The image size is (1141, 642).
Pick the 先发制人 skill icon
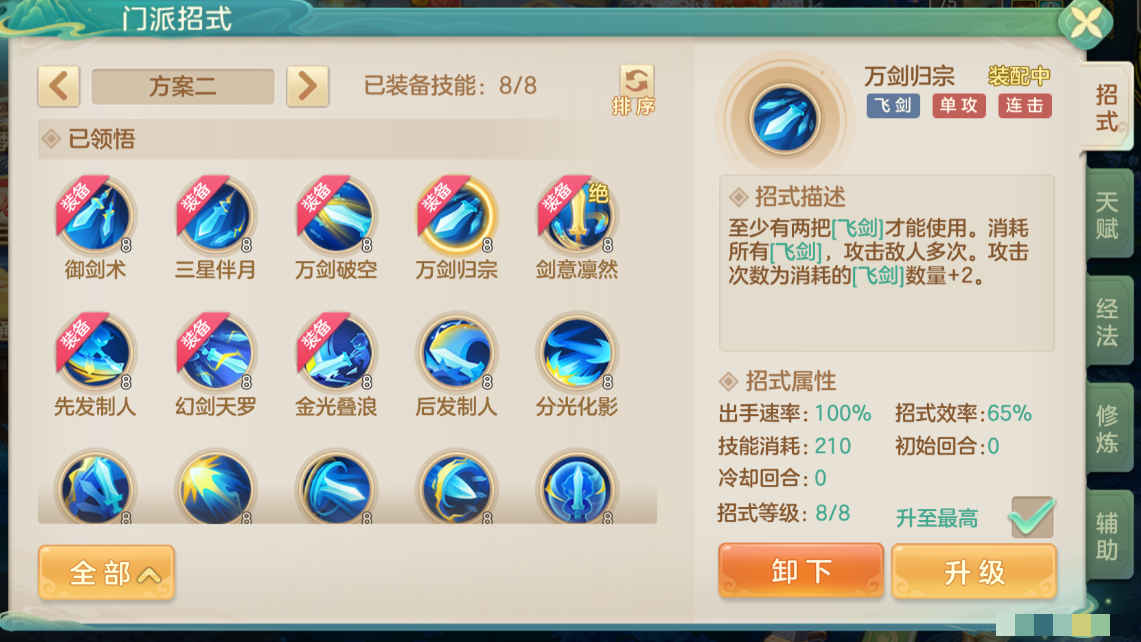95,352
